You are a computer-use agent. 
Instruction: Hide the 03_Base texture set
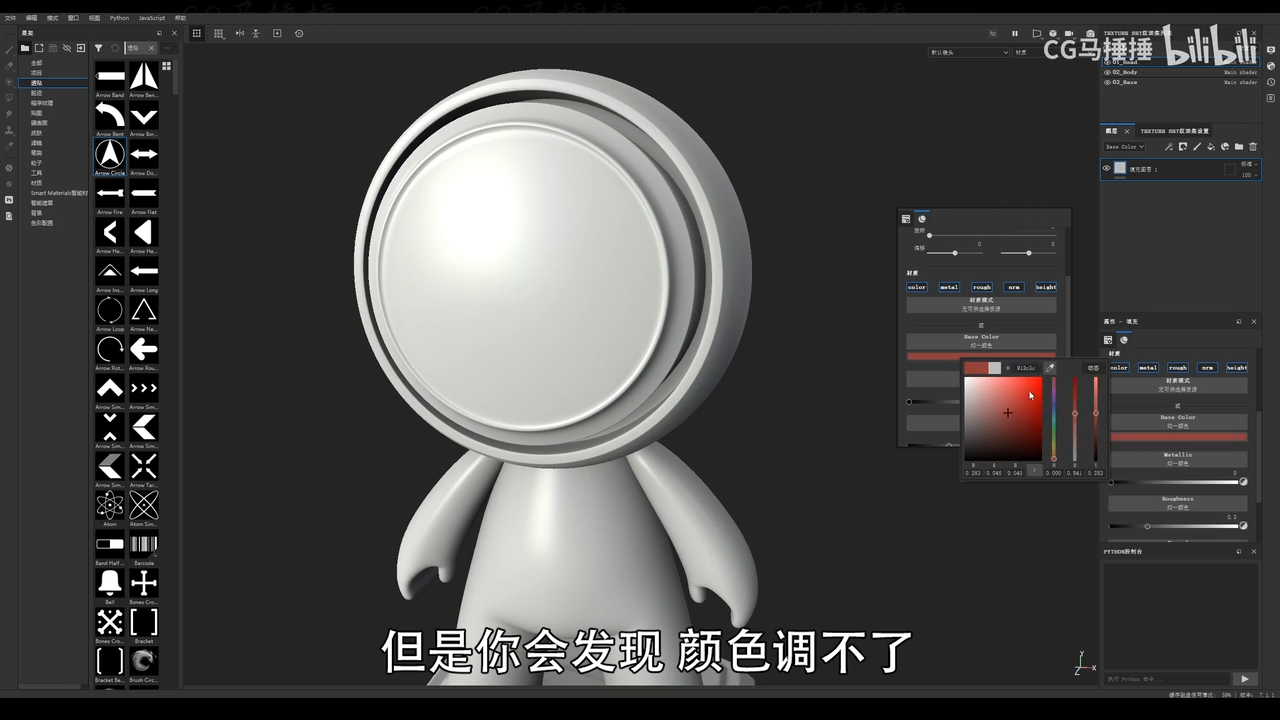1107,82
